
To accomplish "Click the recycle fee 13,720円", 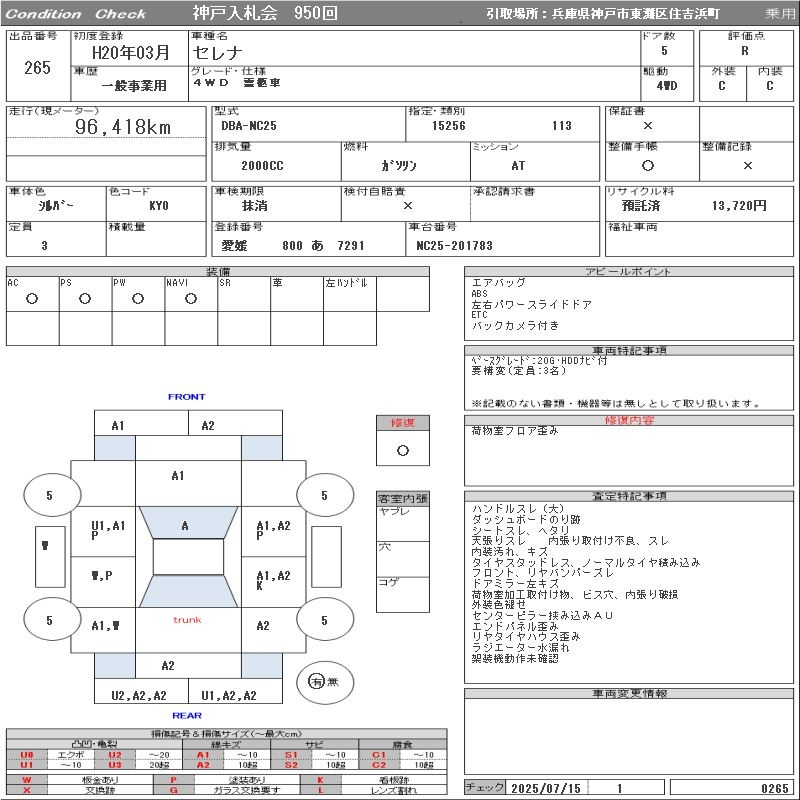I will tap(739, 206).
